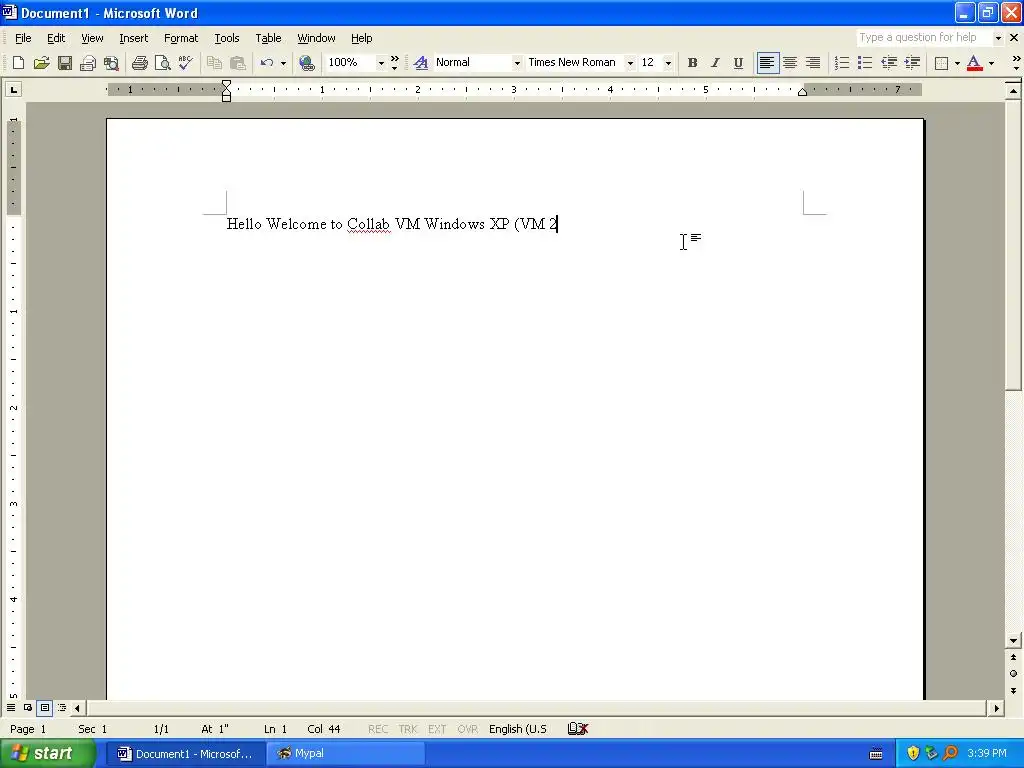Open the Zoom 100% dropdown
Screen dimensions: 1024x768
pyautogui.click(x=381, y=63)
